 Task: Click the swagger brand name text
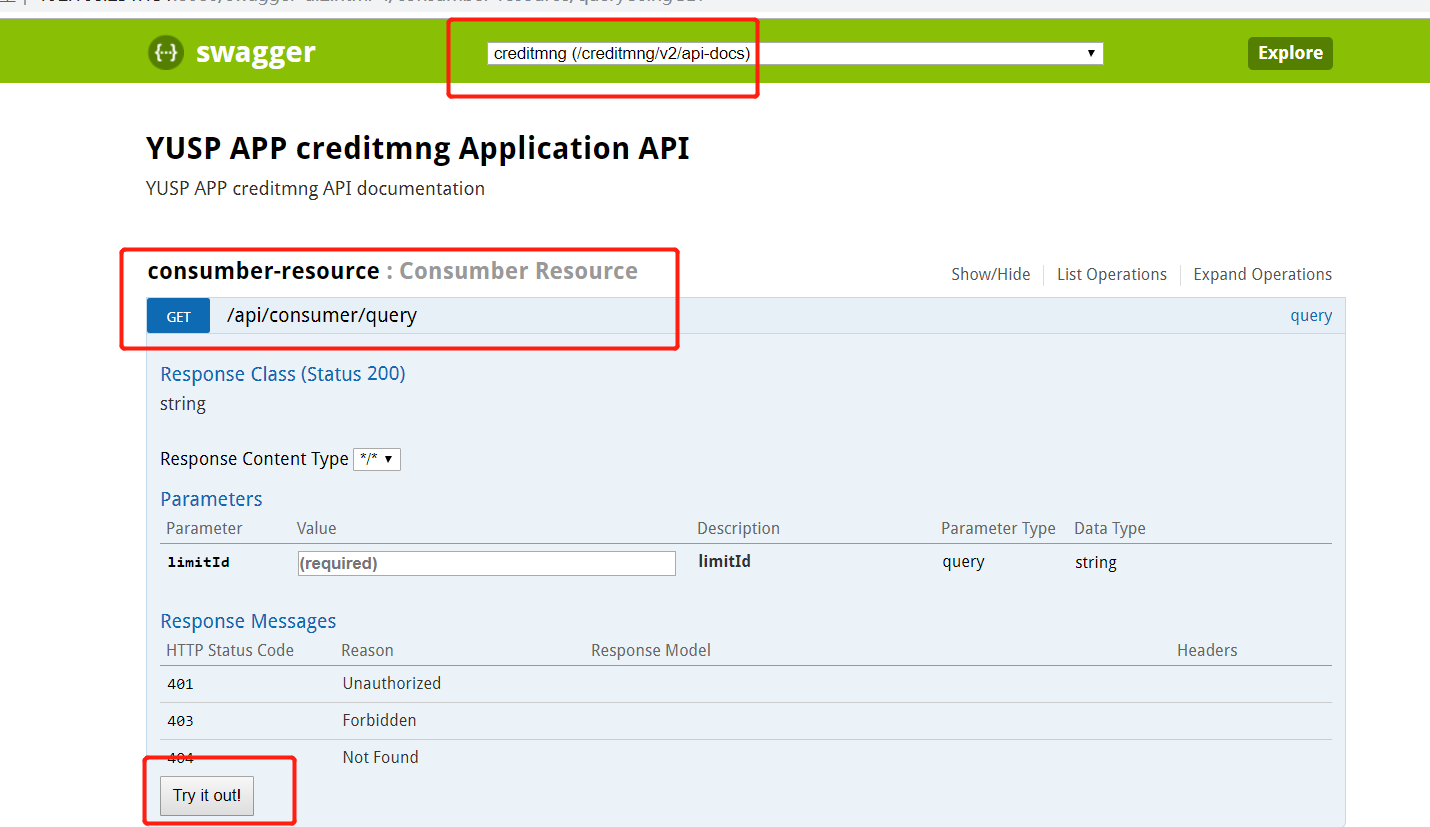pyautogui.click(x=255, y=53)
